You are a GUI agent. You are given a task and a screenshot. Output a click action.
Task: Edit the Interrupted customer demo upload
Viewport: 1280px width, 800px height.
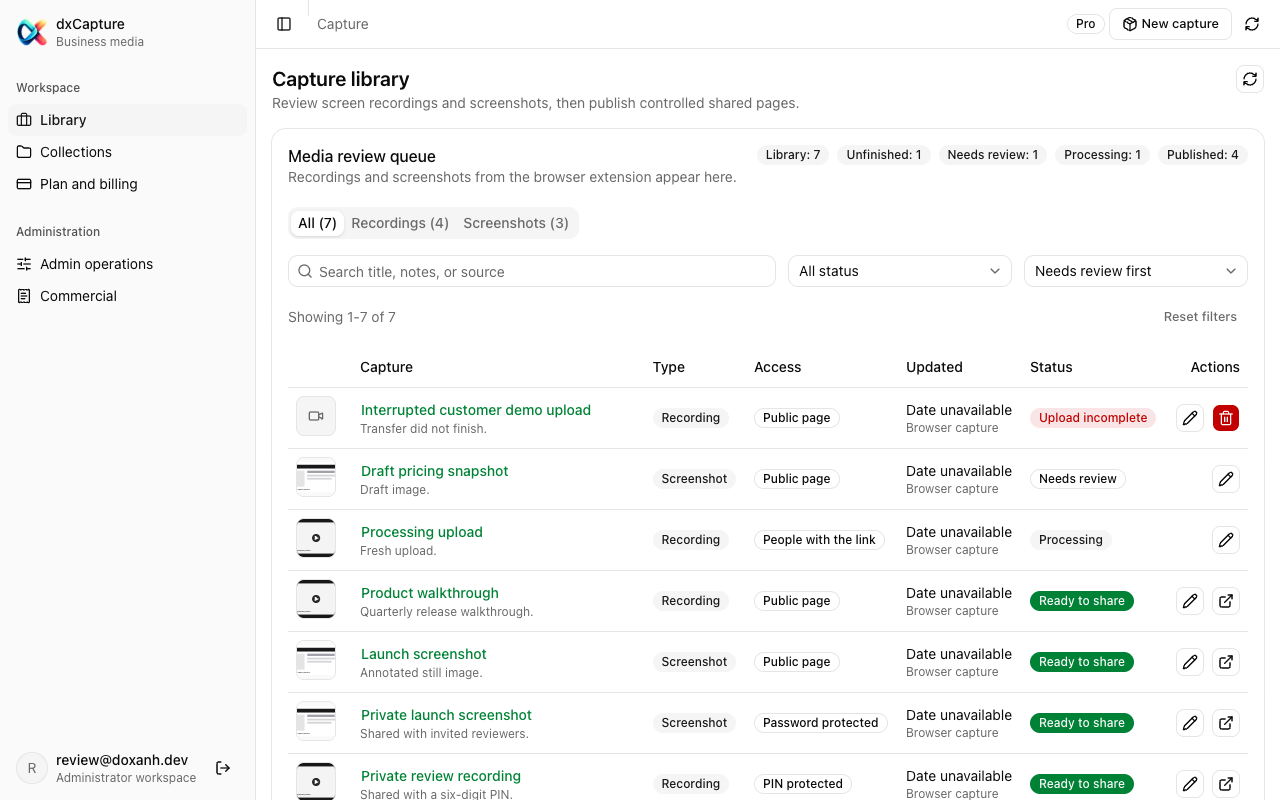click(x=1190, y=418)
